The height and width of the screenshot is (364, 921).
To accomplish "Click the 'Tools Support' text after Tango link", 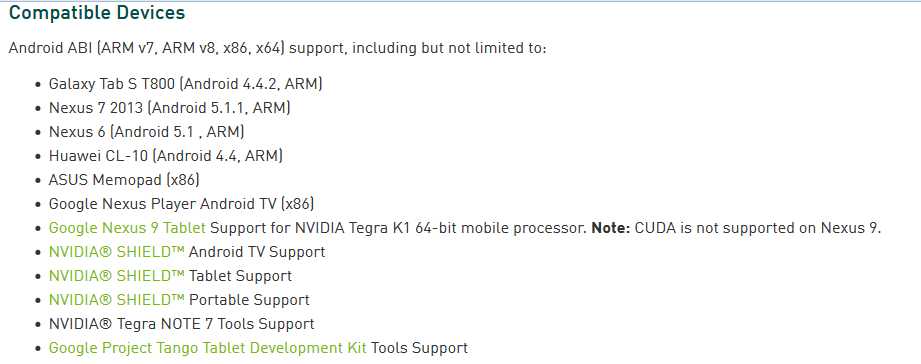I will coord(419,348).
